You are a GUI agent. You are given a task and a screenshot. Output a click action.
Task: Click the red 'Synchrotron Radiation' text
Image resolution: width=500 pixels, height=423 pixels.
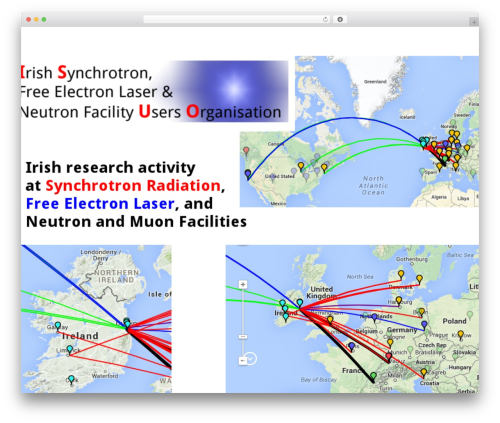click(133, 186)
